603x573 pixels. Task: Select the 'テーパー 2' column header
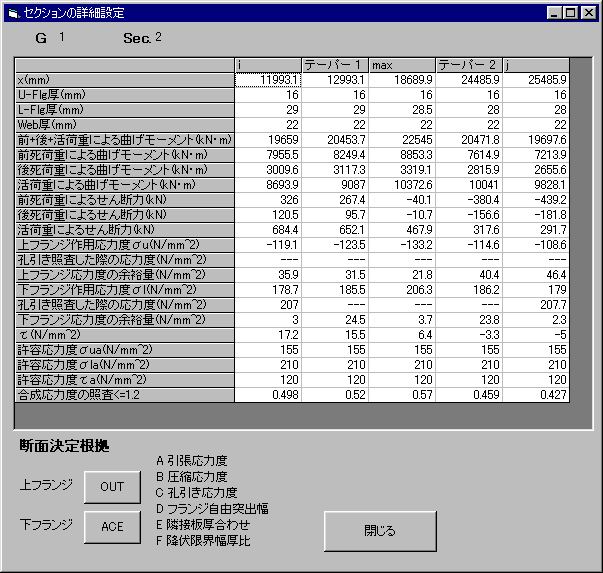(x=469, y=65)
